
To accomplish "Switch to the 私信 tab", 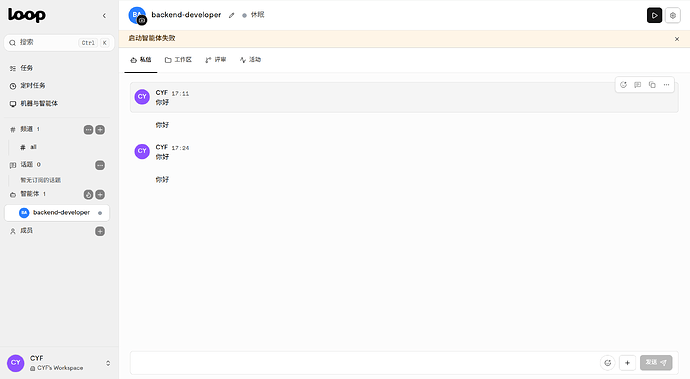I will [x=141, y=60].
